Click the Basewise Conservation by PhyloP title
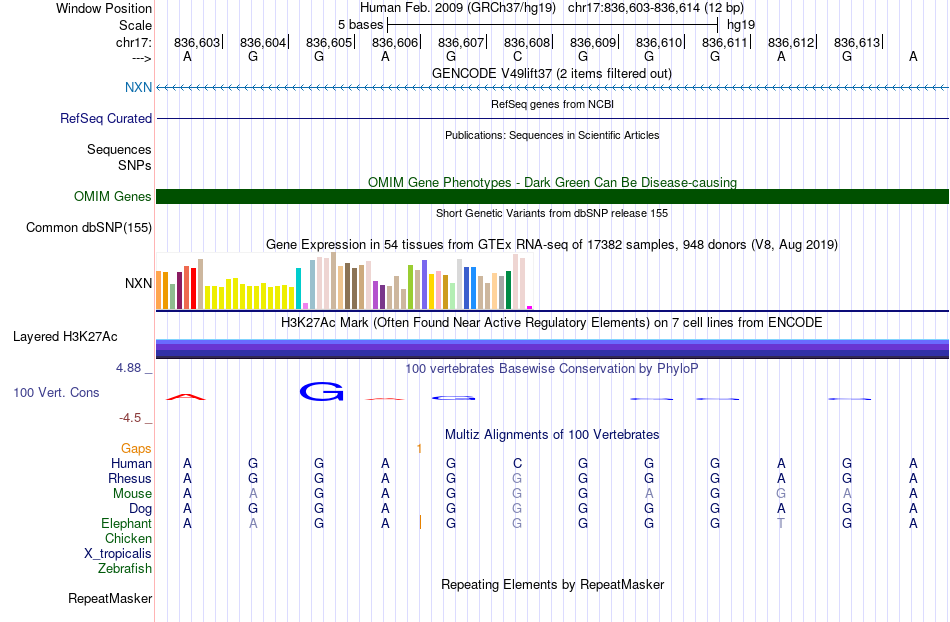 click(x=552, y=368)
